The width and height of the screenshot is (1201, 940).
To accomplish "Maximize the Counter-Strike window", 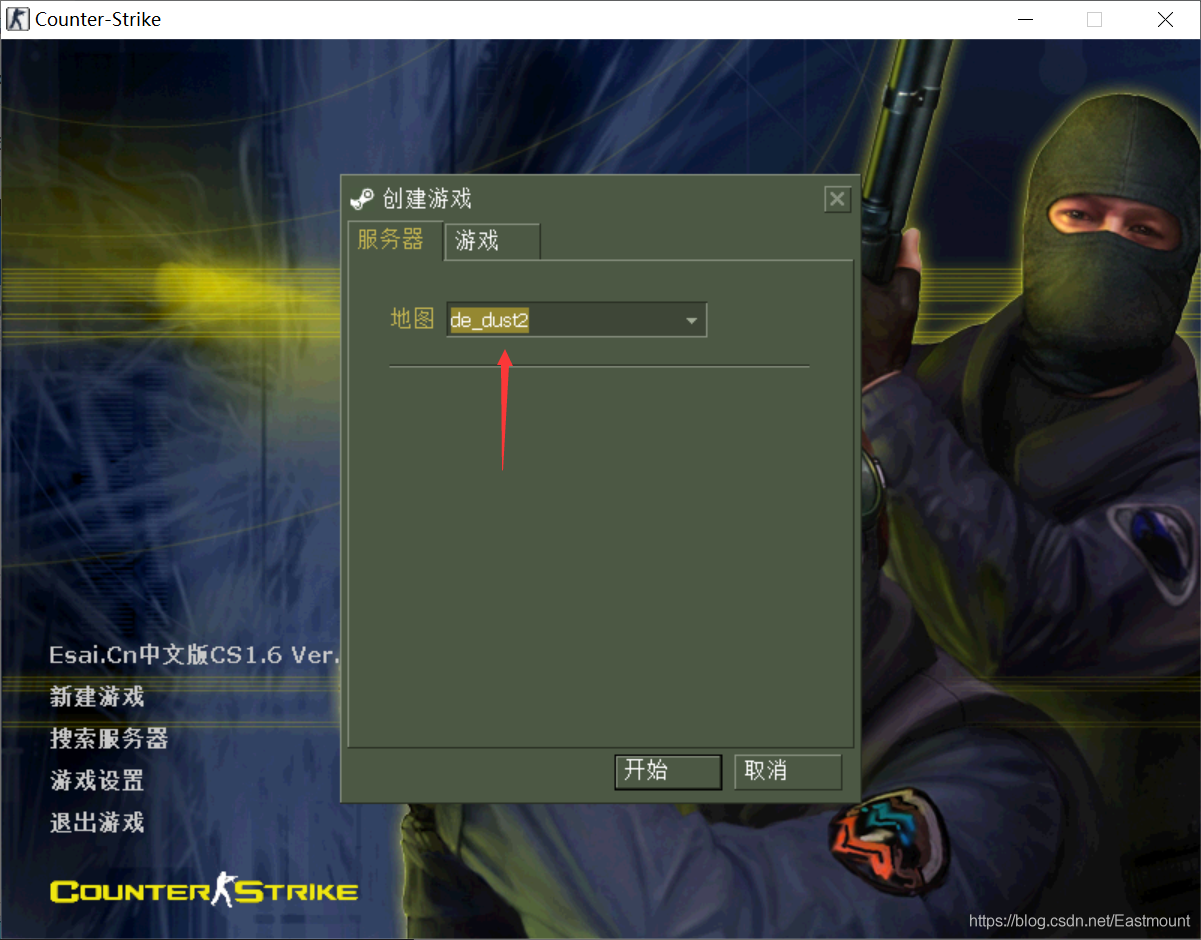I will [x=1094, y=19].
